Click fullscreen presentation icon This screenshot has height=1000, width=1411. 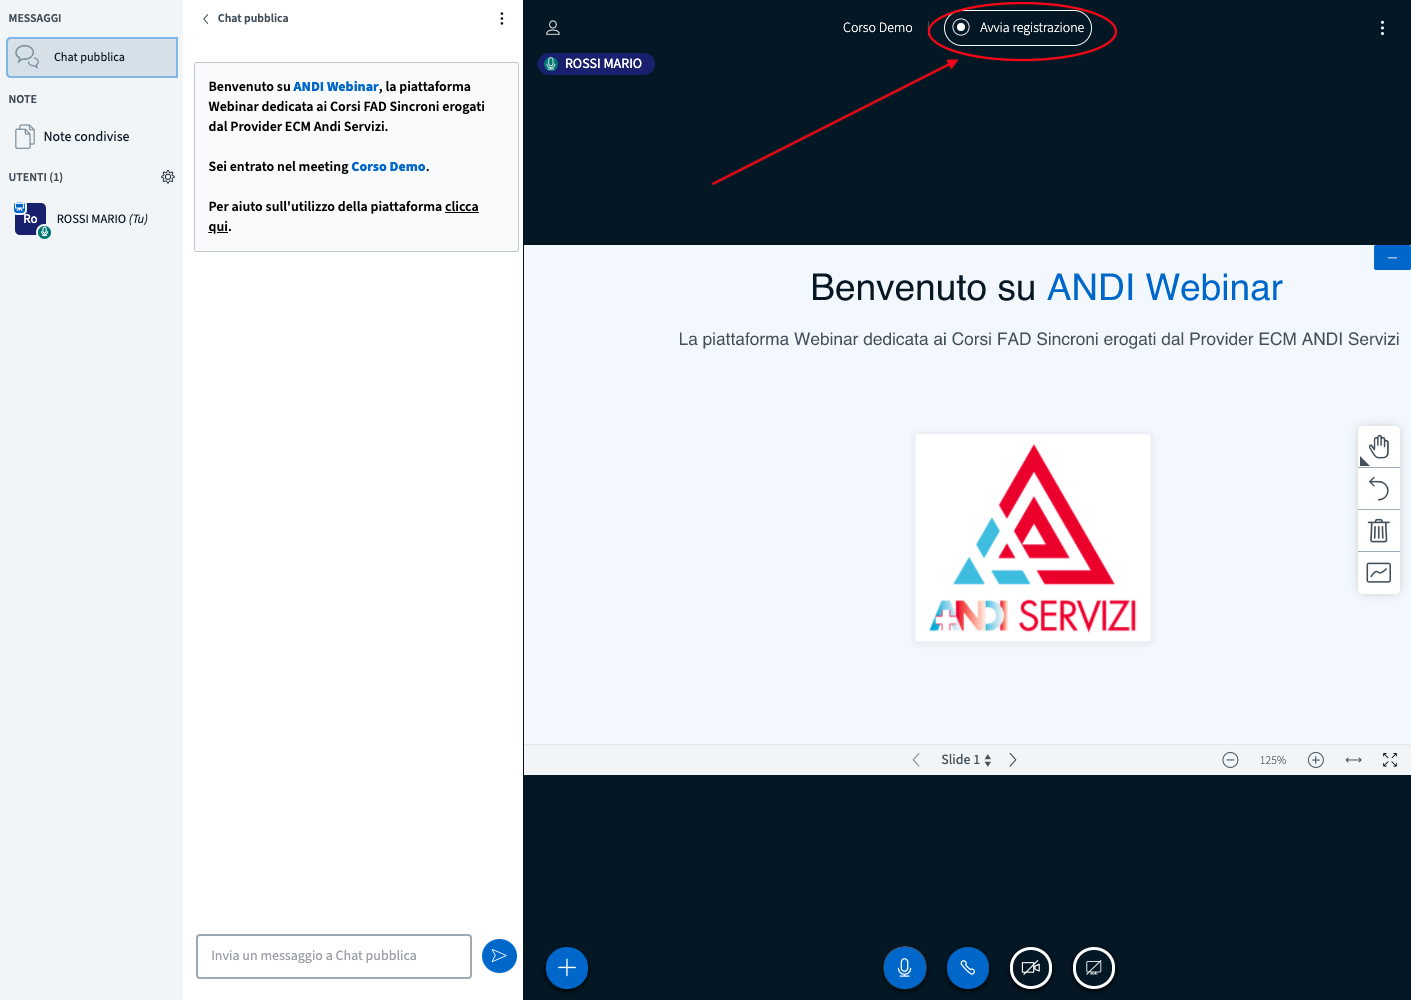click(x=1390, y=760)
